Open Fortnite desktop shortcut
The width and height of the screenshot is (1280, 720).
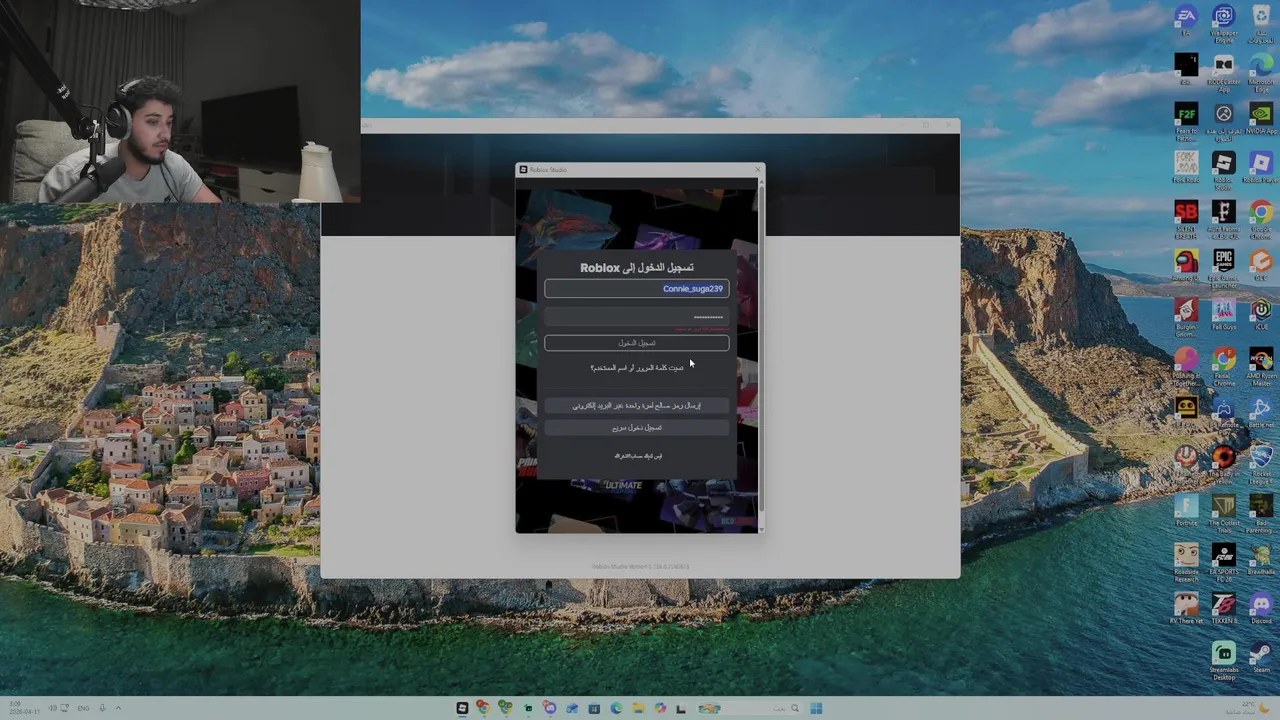tap(1186, 510)
